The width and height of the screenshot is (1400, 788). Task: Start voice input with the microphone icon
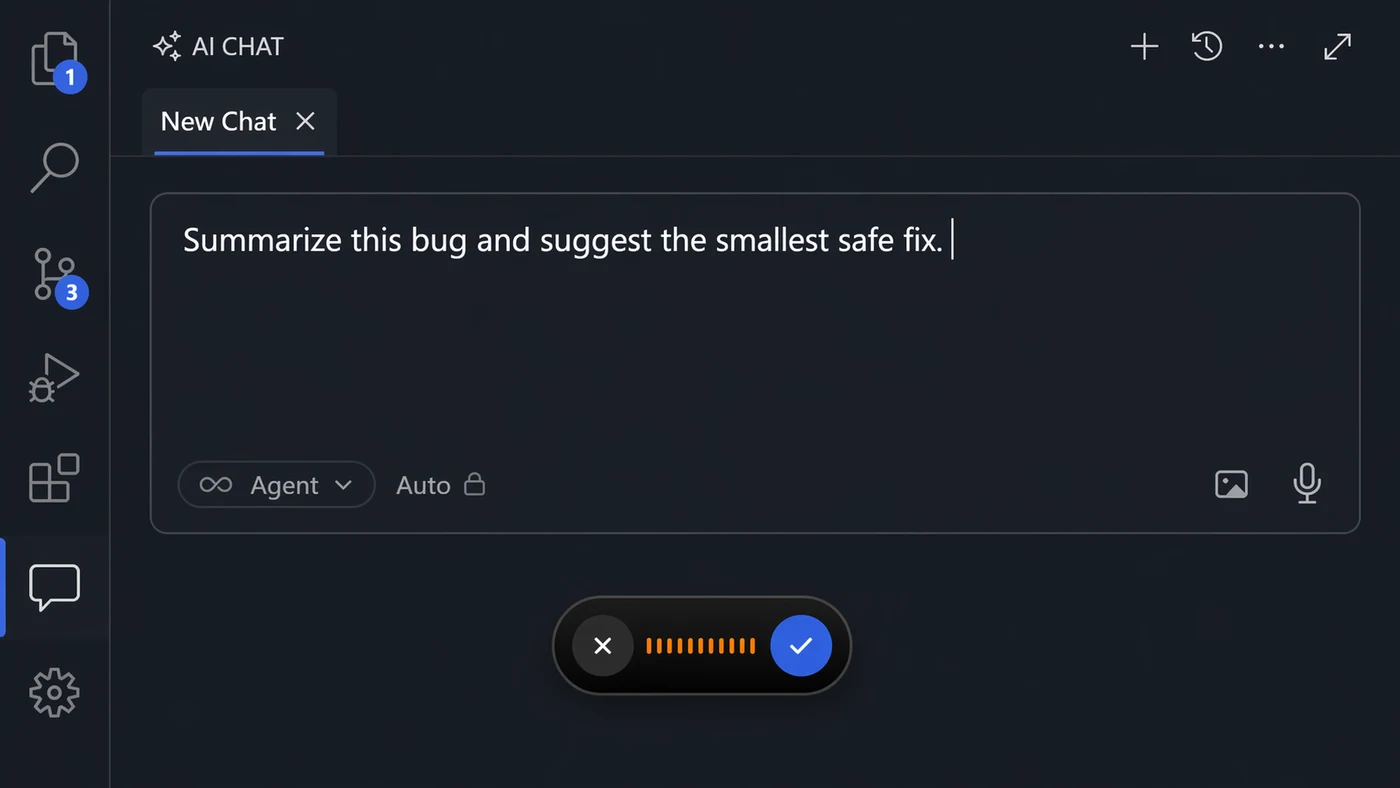pos(1307,484)
